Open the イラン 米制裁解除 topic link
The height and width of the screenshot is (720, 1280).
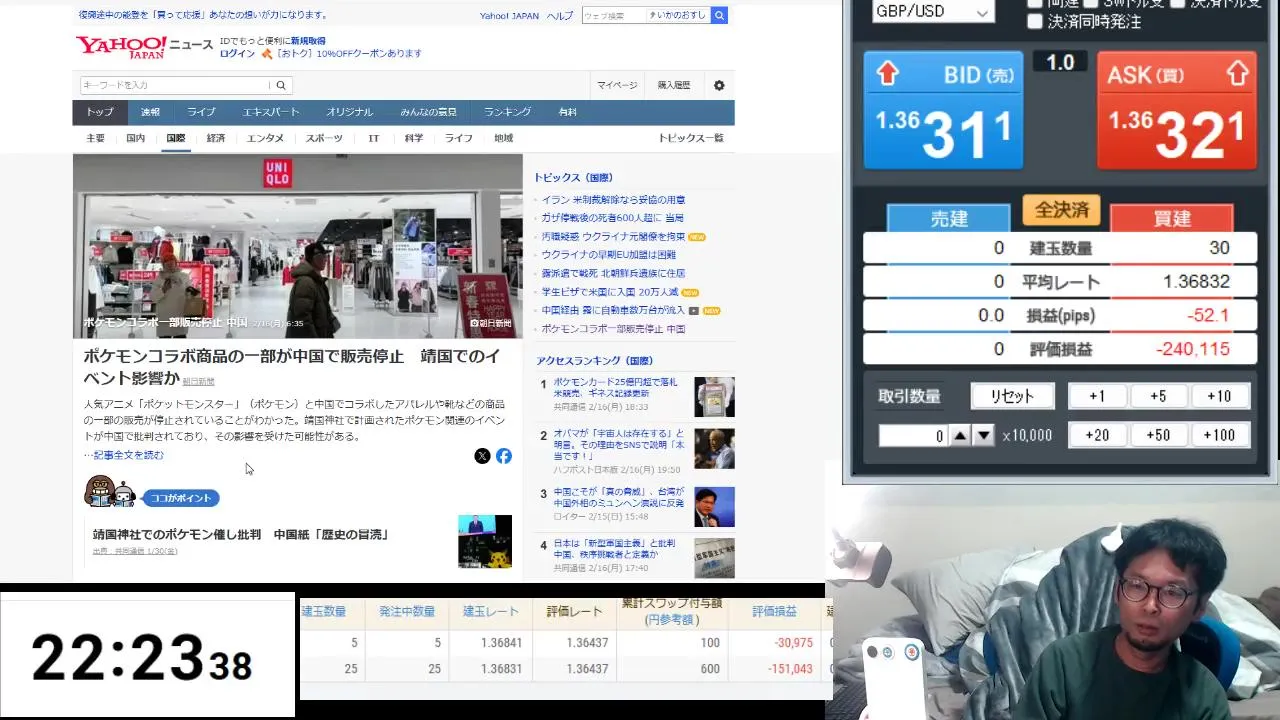pyautogui.click(x=614, y=200)
